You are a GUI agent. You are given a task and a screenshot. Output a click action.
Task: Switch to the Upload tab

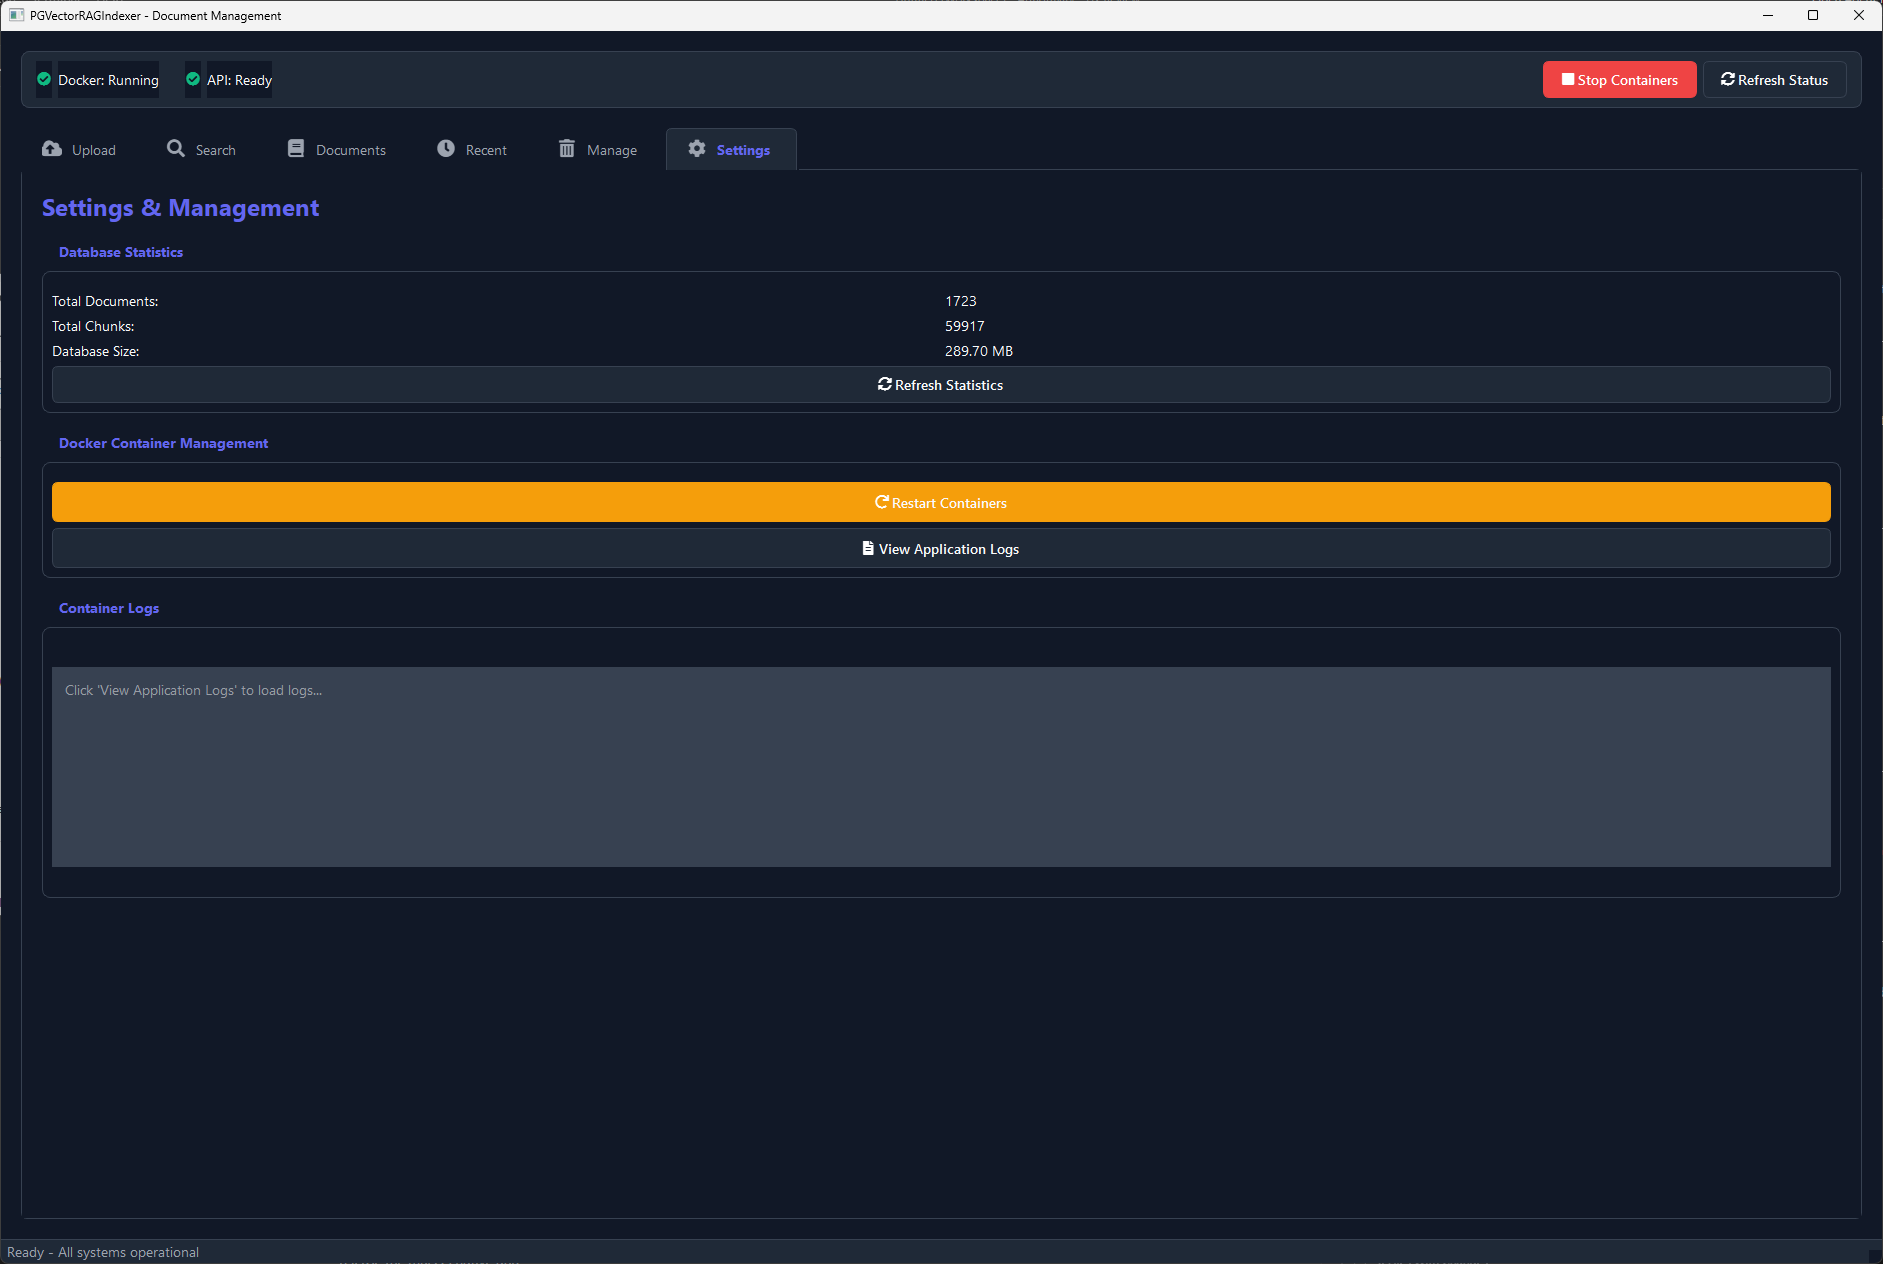point(80,149)
